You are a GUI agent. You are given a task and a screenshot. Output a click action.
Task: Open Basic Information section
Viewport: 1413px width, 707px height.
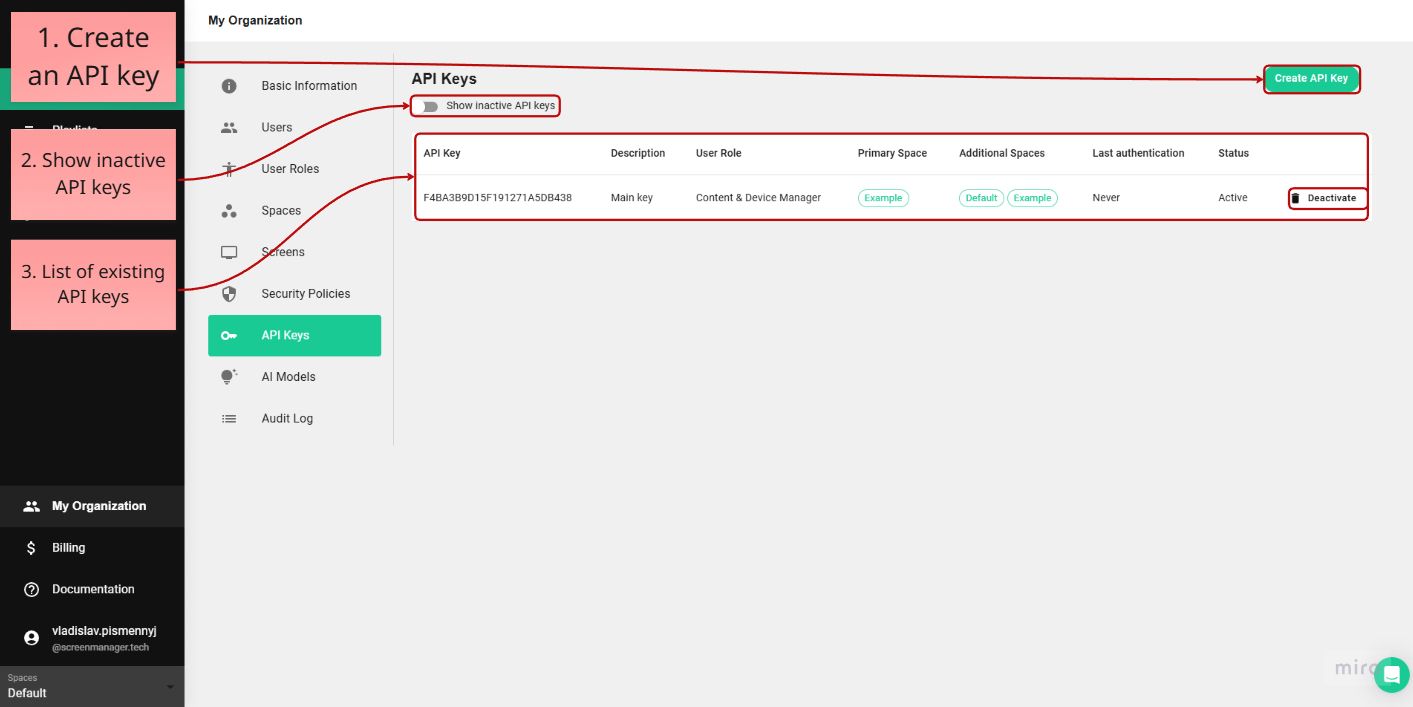tap(294, 86)
